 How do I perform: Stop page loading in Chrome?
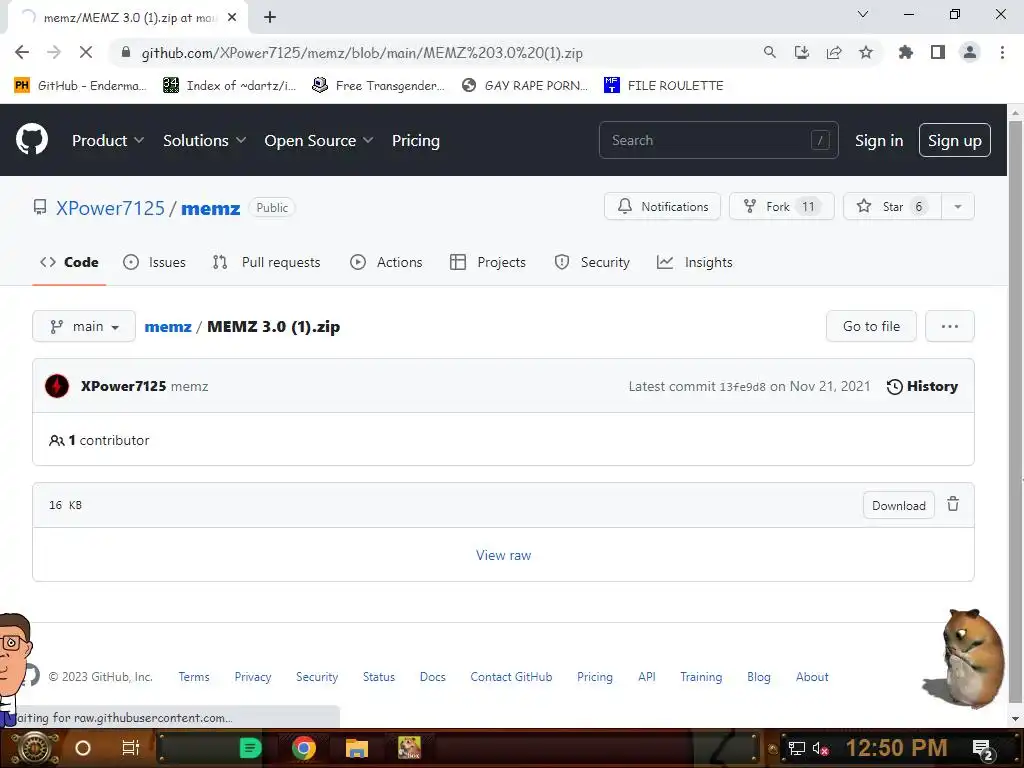[86, 52]
